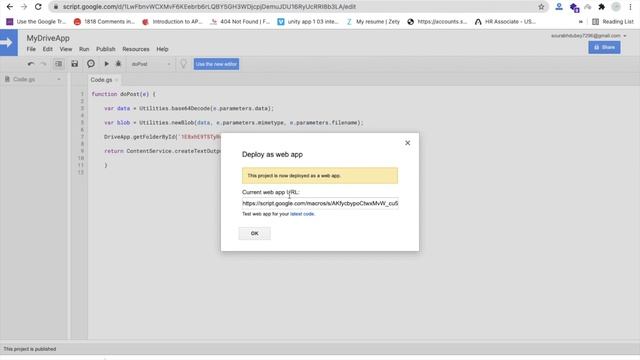Open 'HR Associate - US...' bookmark
The image size is (640, 360).
click(x=505, y=22)
